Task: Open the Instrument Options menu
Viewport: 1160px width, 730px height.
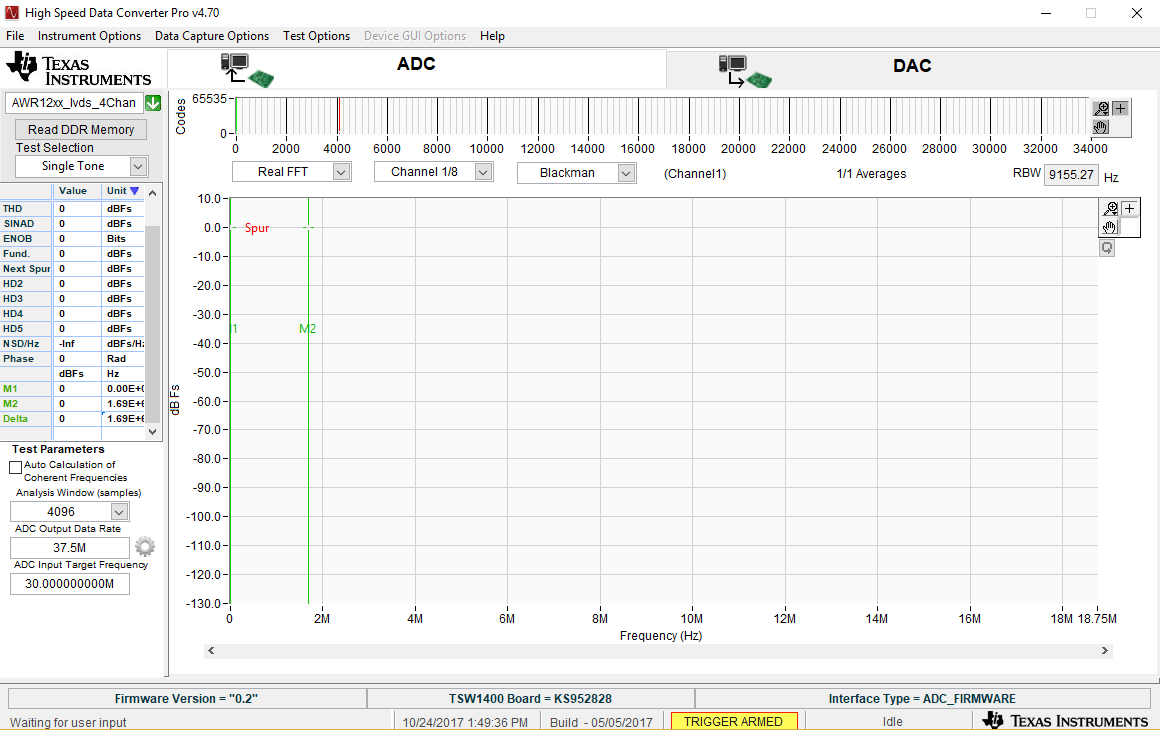Action: point(89,36)
